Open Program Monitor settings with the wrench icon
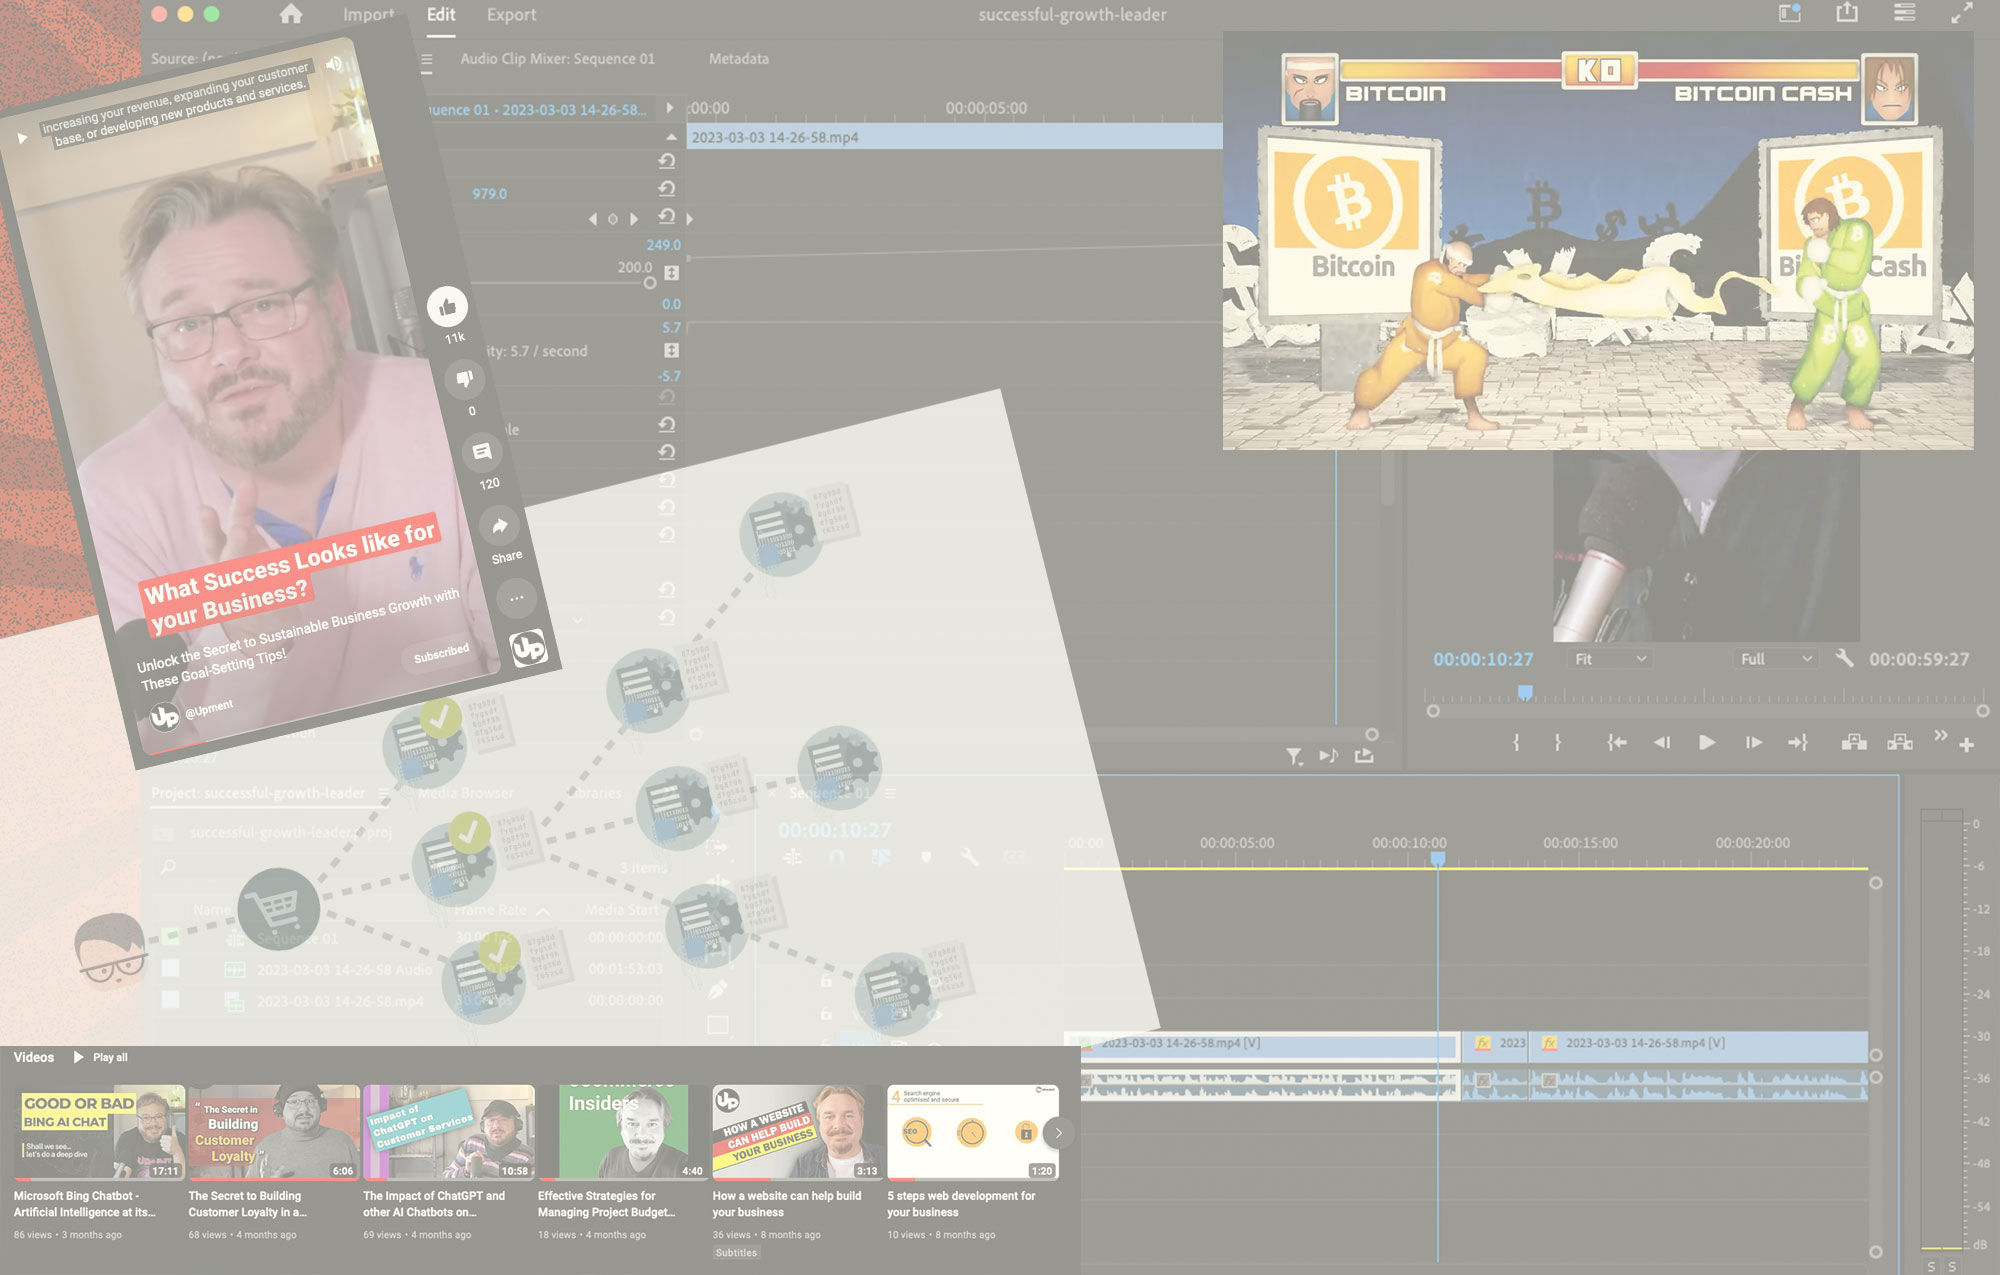The width and height of the screenshot is (2000, 1275). coord(1844,660)
